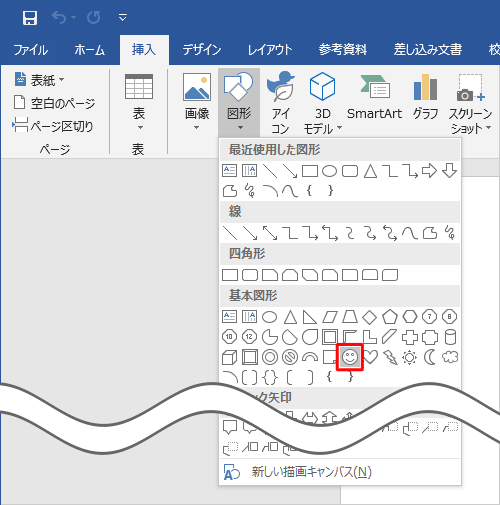Image resolution: width=500 pixels, height=505 pixels.
Task: Select cube shape in 基本図形
Action: coord(229,357)
